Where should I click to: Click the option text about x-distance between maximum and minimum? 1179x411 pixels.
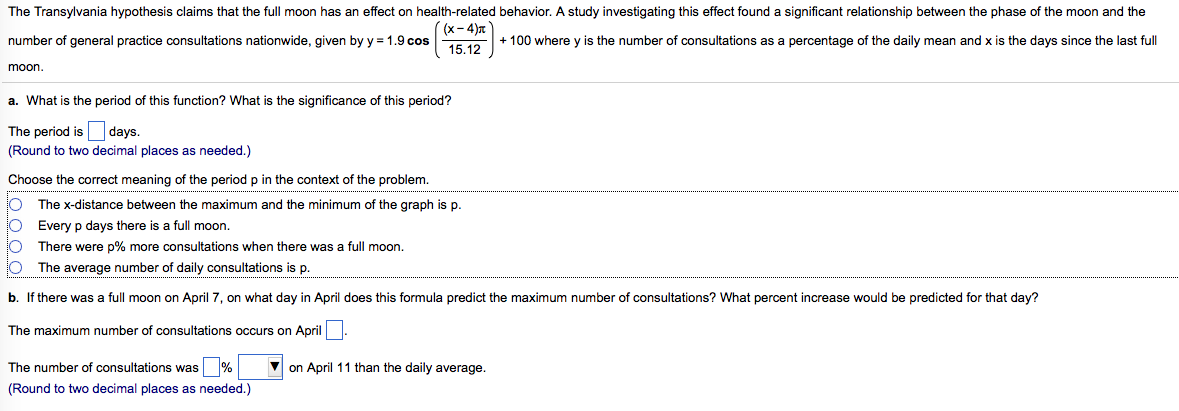[x=249, y=204]
